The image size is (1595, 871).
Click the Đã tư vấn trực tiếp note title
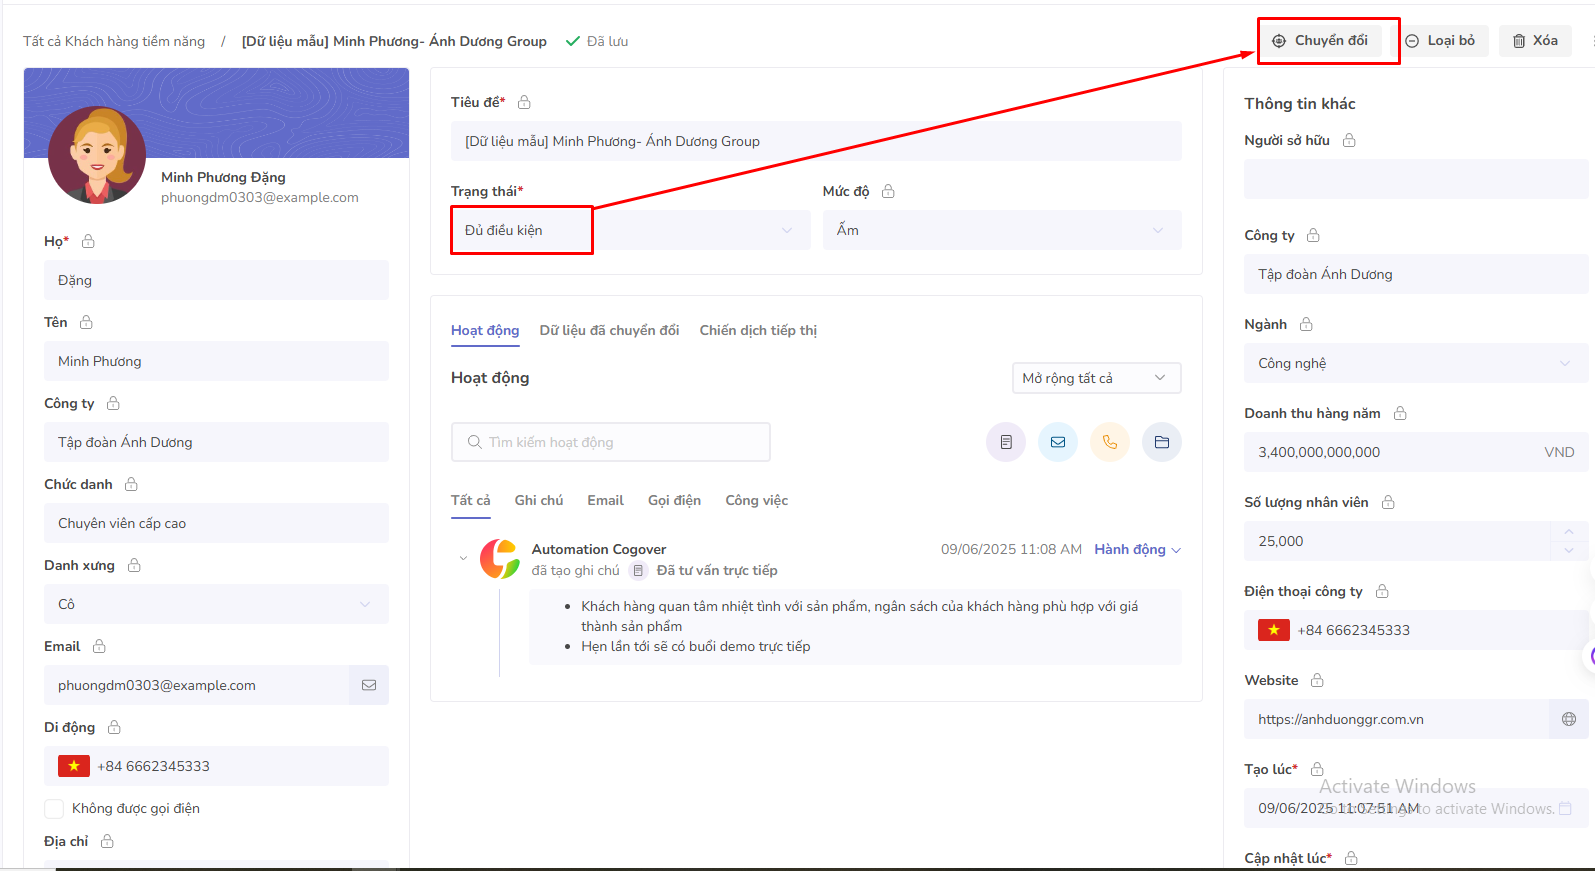717,570
